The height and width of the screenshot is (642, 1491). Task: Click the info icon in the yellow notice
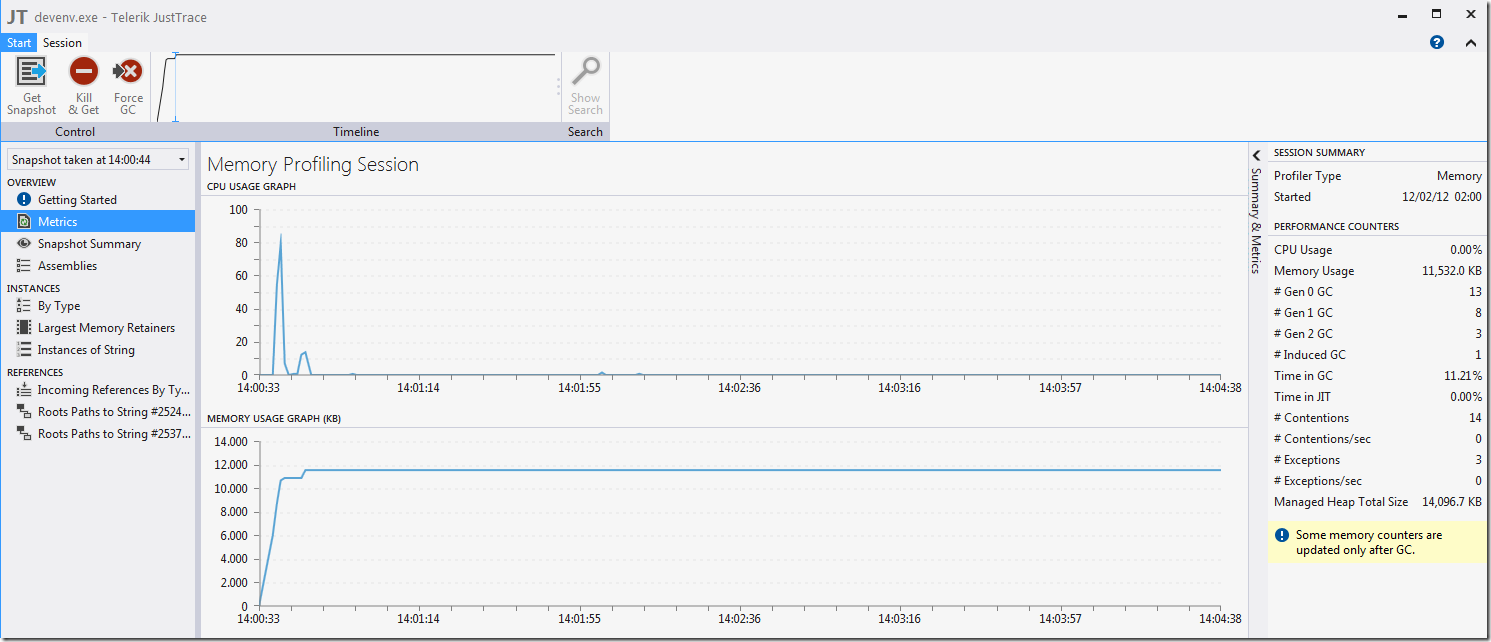[1282, 535]
